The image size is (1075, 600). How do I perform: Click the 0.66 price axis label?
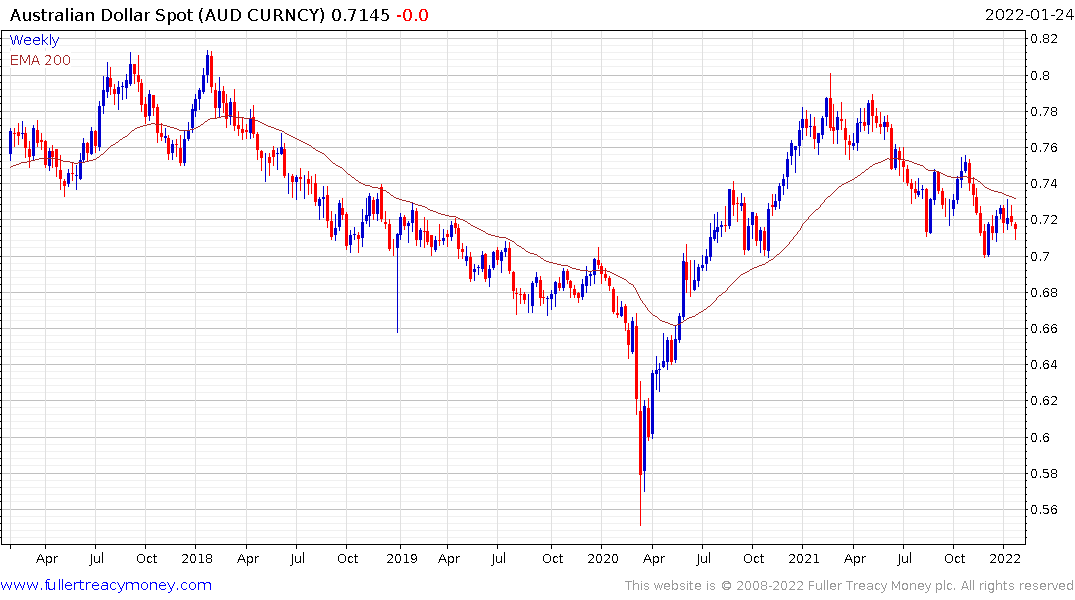coord(1044,328)
